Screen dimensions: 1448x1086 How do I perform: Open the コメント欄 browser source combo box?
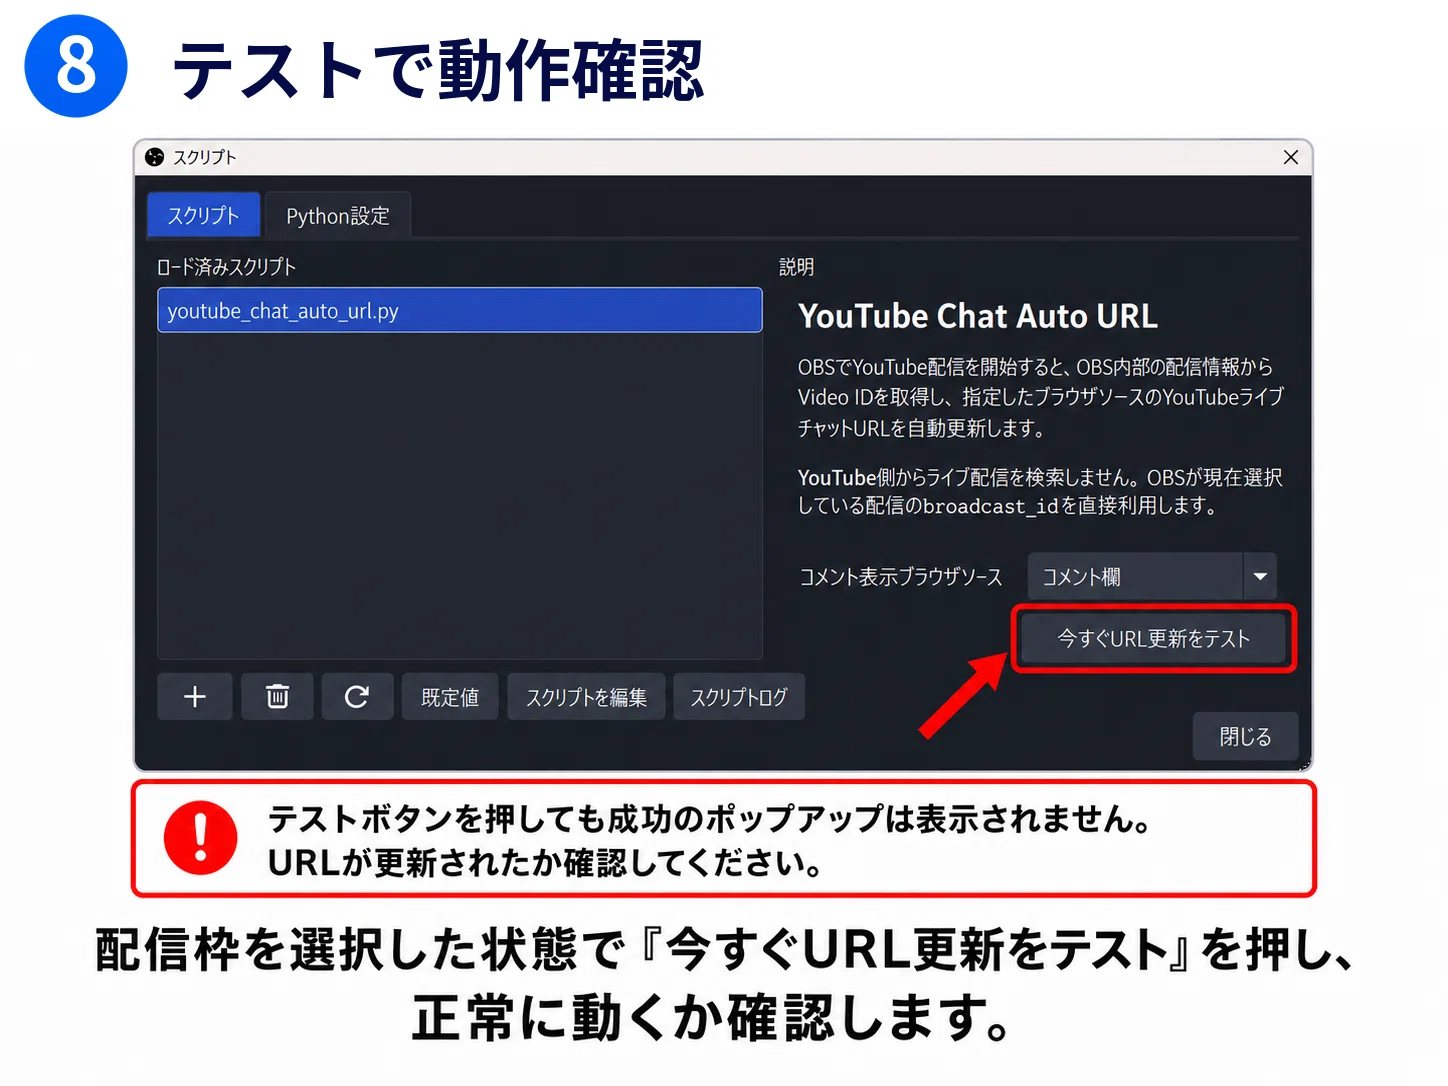point(1152,576)
